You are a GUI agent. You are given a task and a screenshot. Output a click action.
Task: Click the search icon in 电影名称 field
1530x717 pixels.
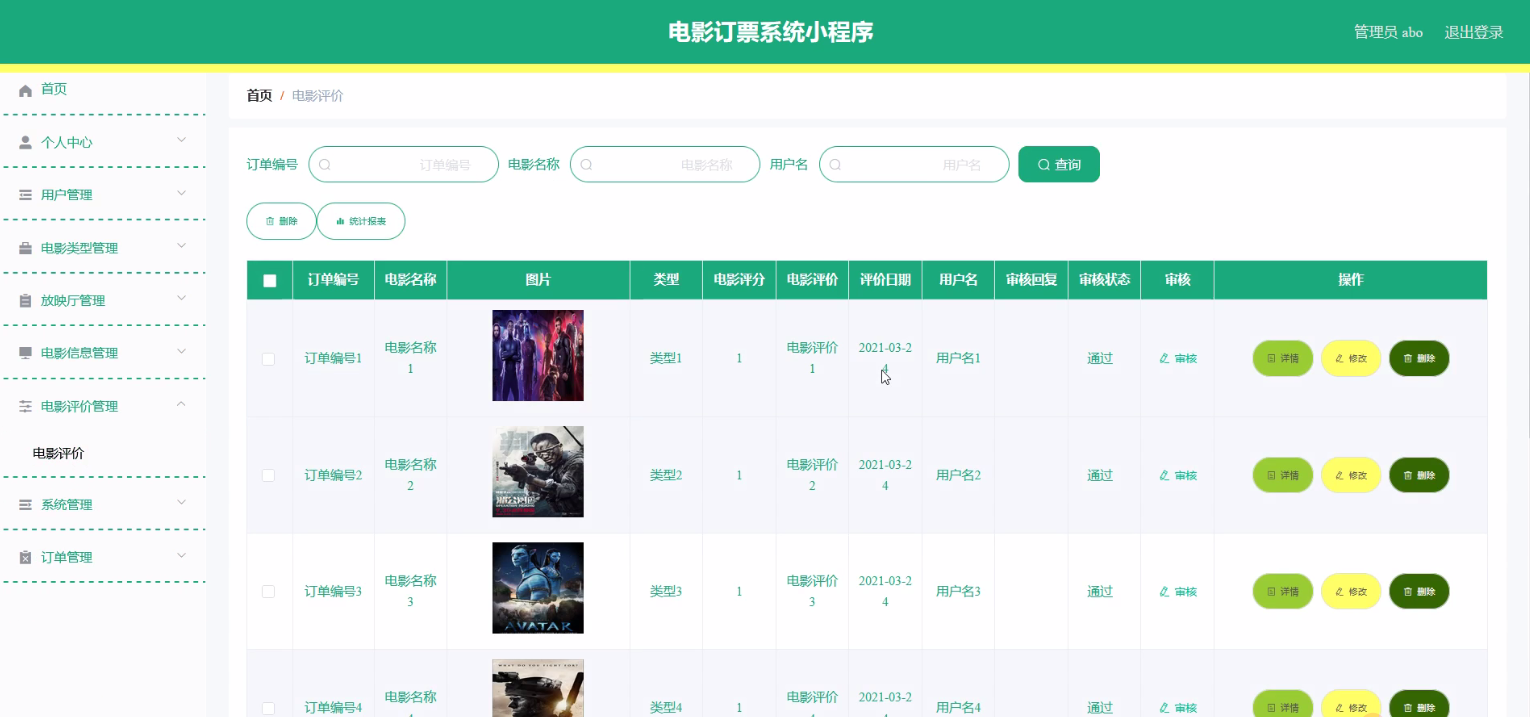pyautogui.click(x=586, y=165)
